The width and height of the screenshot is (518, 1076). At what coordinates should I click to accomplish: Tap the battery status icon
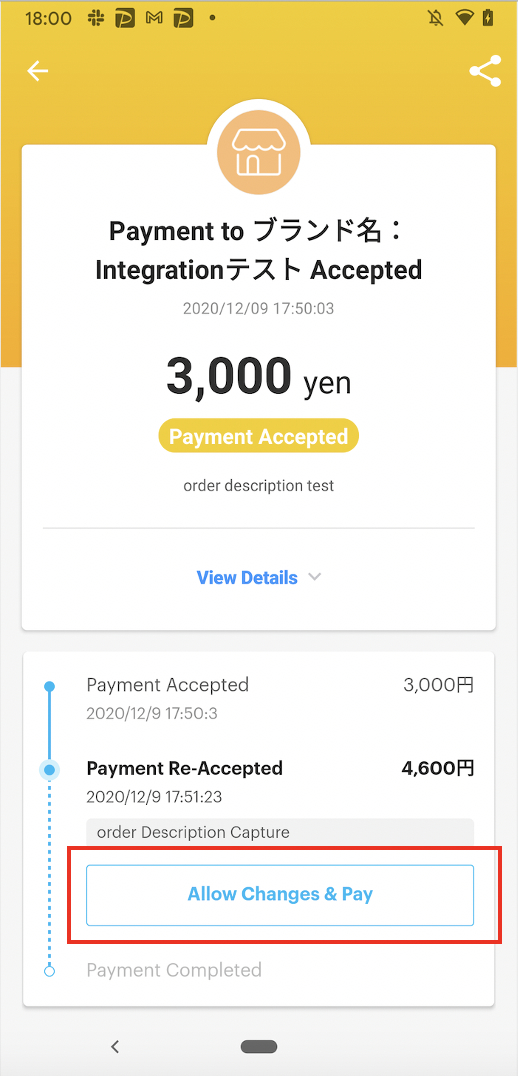(x=488, y=19)
